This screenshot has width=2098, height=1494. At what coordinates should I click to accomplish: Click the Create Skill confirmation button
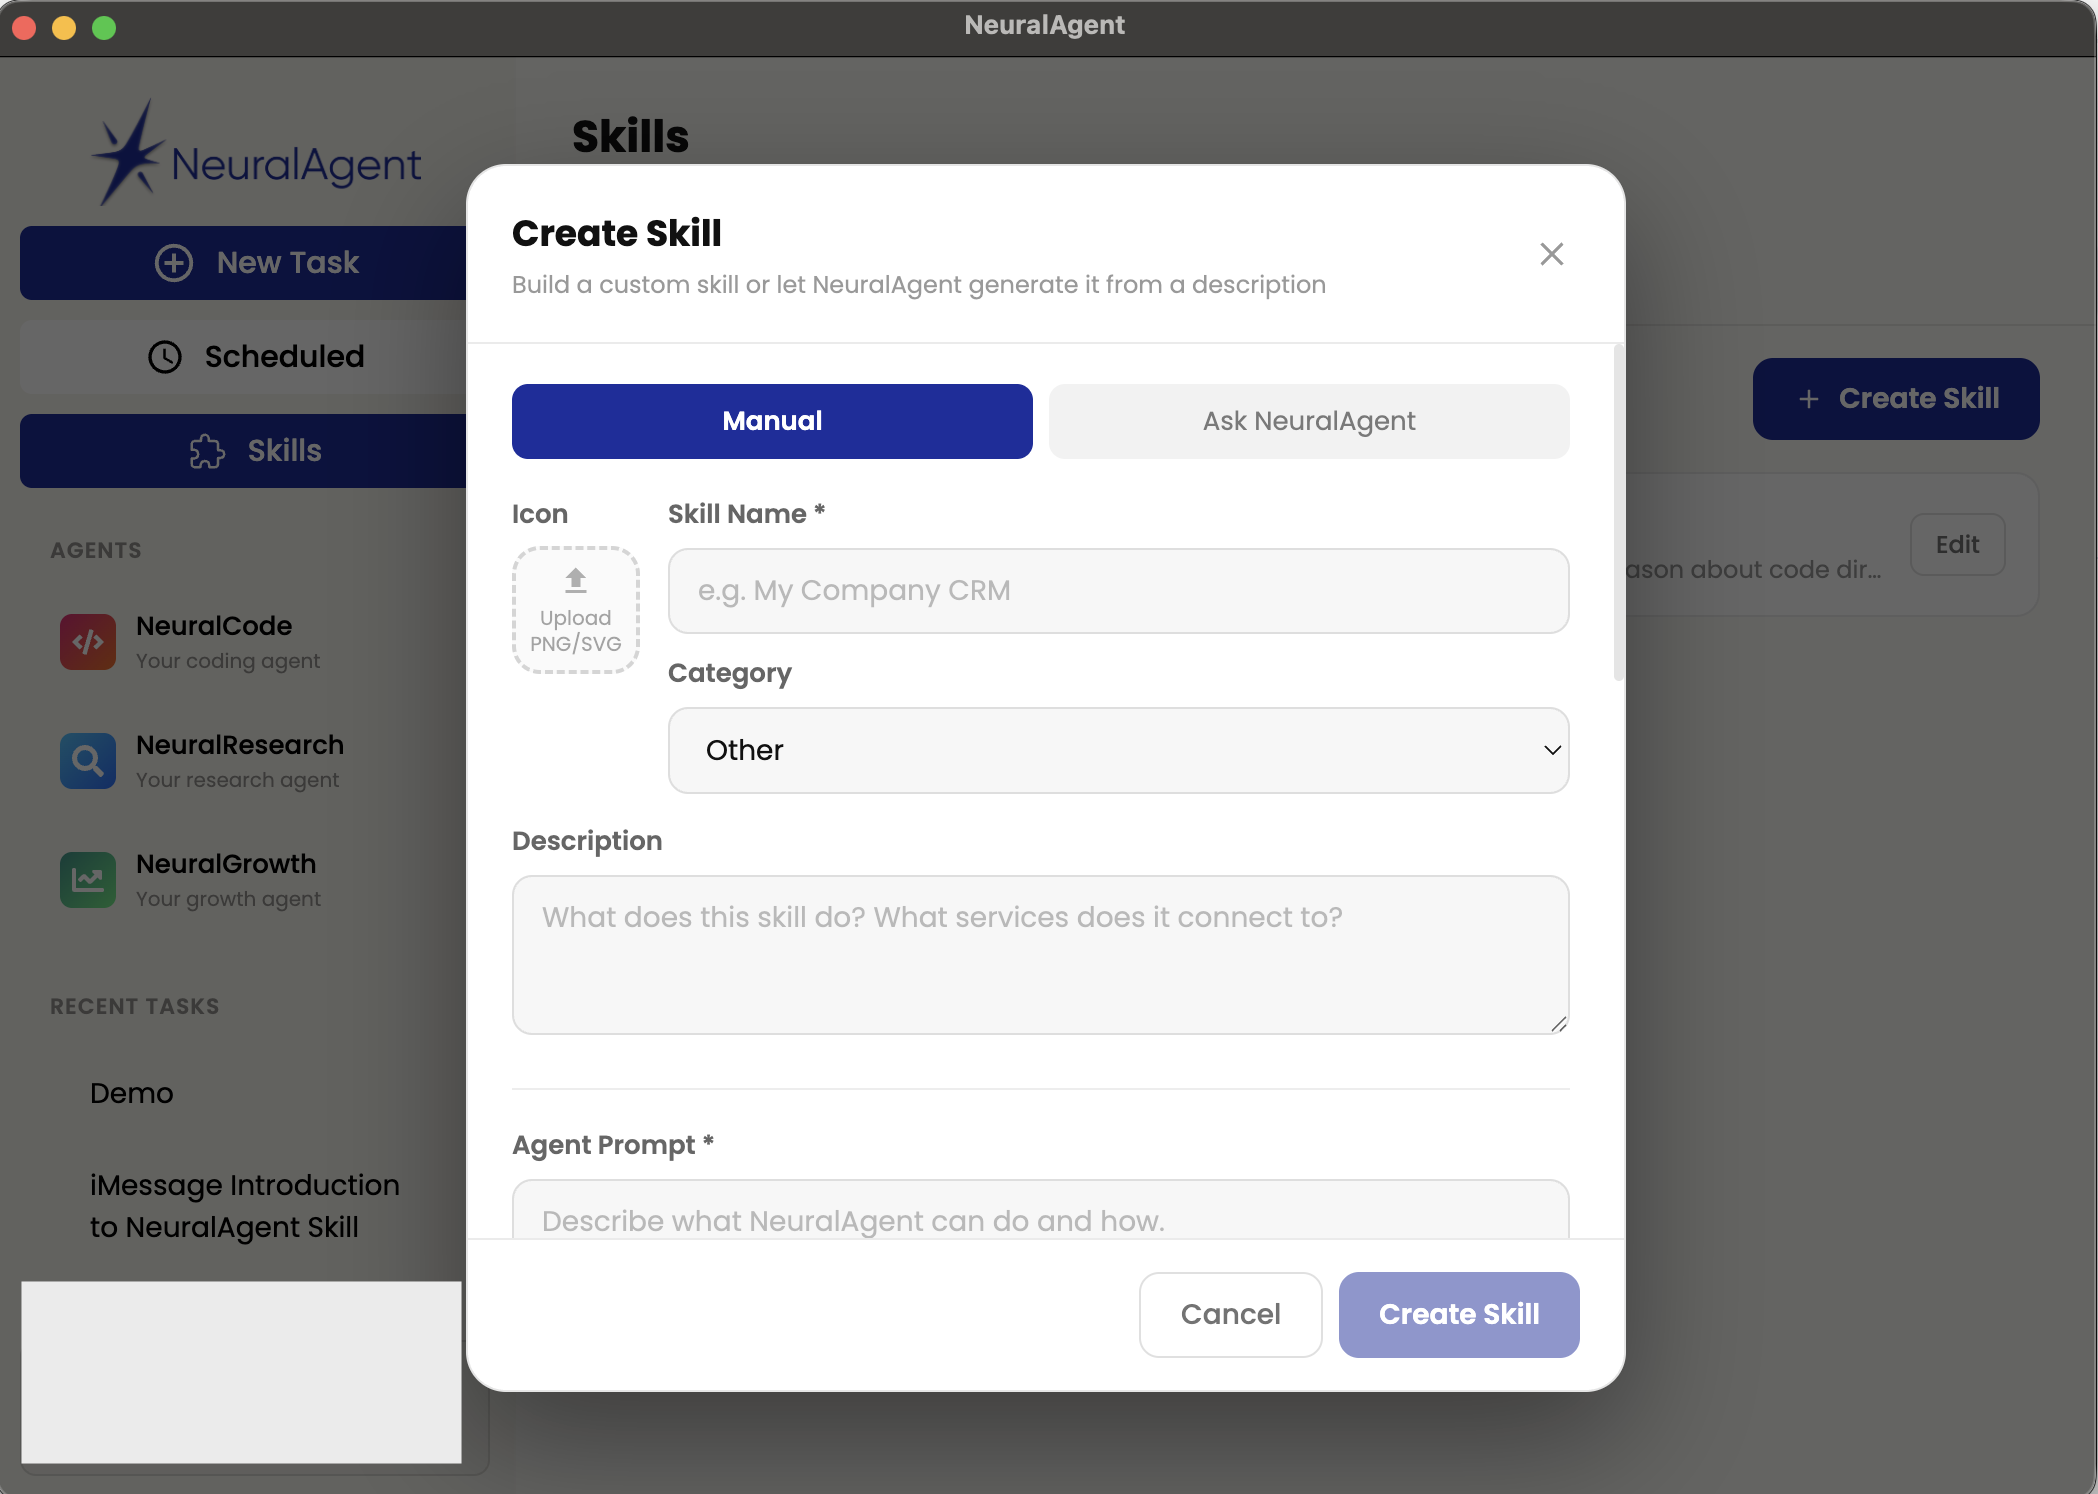click(x=1458, y=1314)
